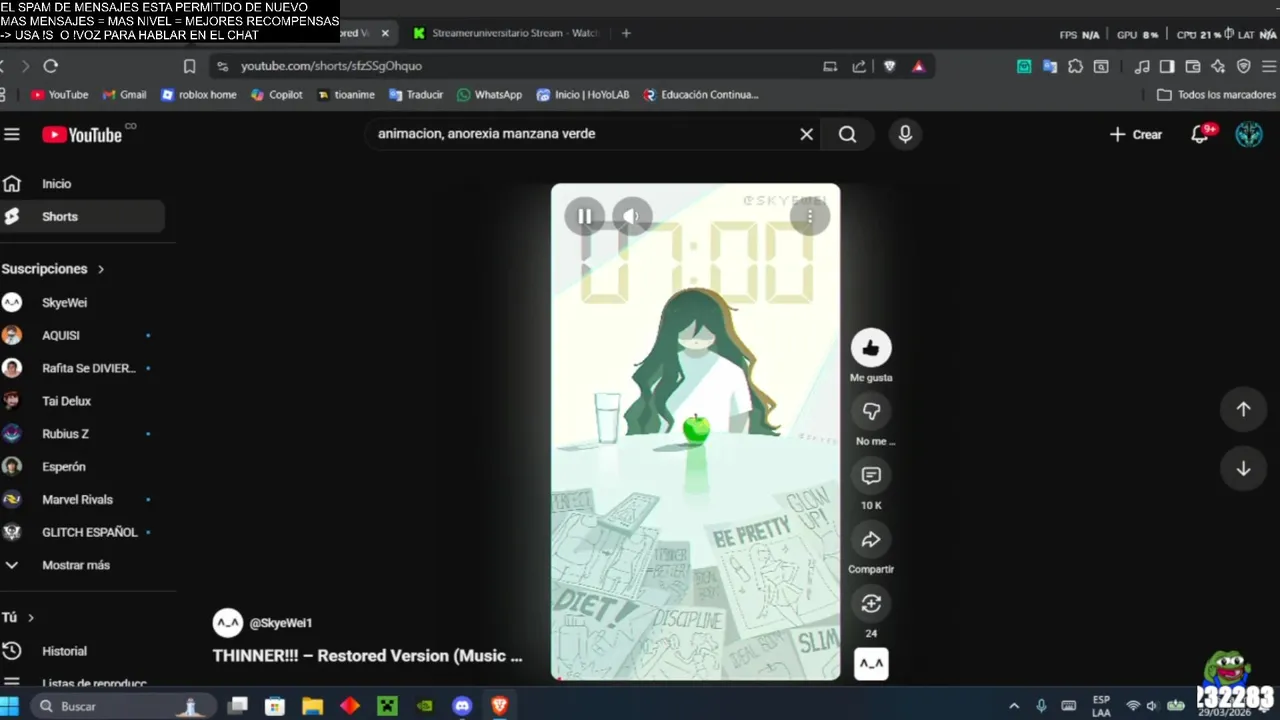Bookmark this page with the bookmark icon
1280x720 pixels.
(x=189, y=66)
